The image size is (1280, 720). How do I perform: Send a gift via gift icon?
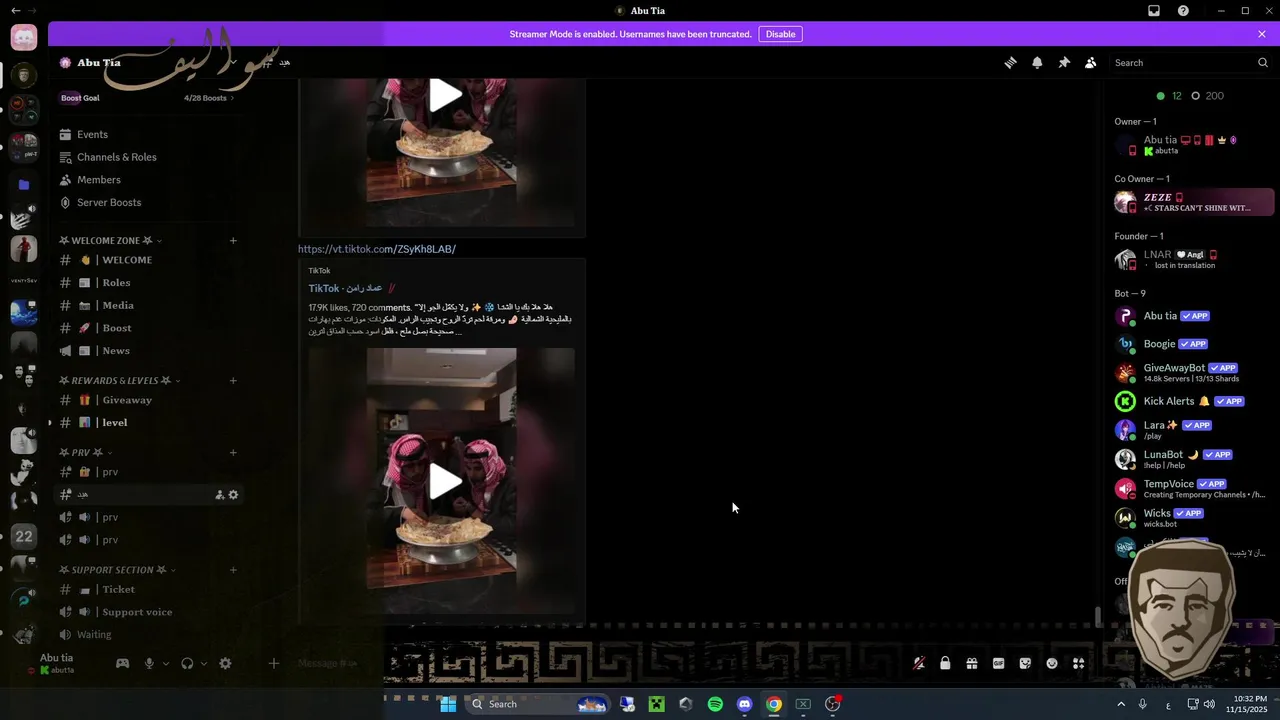click(971, 663)
